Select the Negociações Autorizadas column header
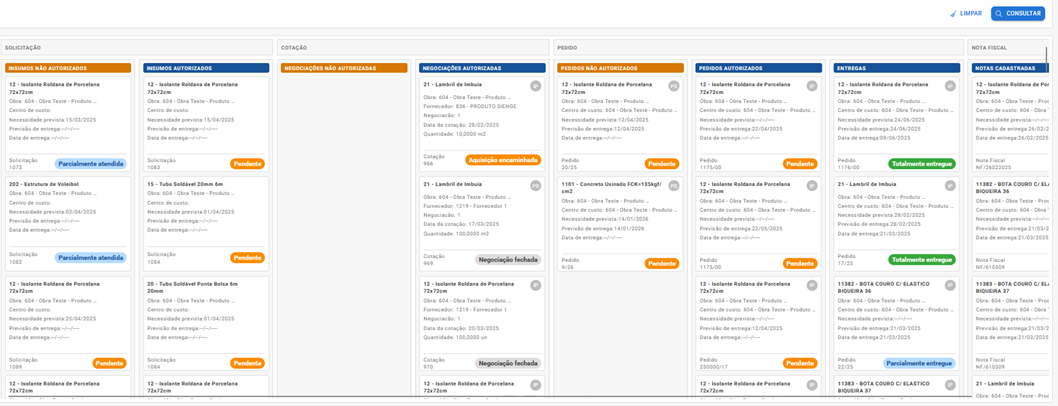Screen dimensions: 1058x406 (x=482, y=68)
